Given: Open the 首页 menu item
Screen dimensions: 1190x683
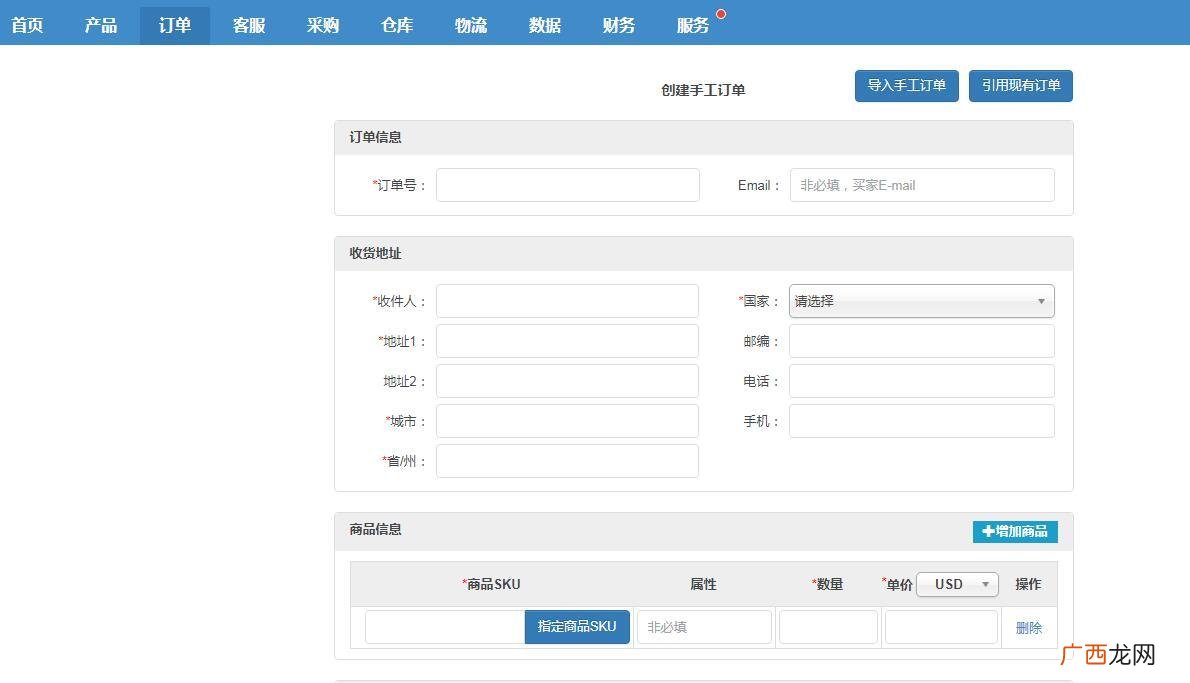Looking at the screenshot, I should point(27,25).
